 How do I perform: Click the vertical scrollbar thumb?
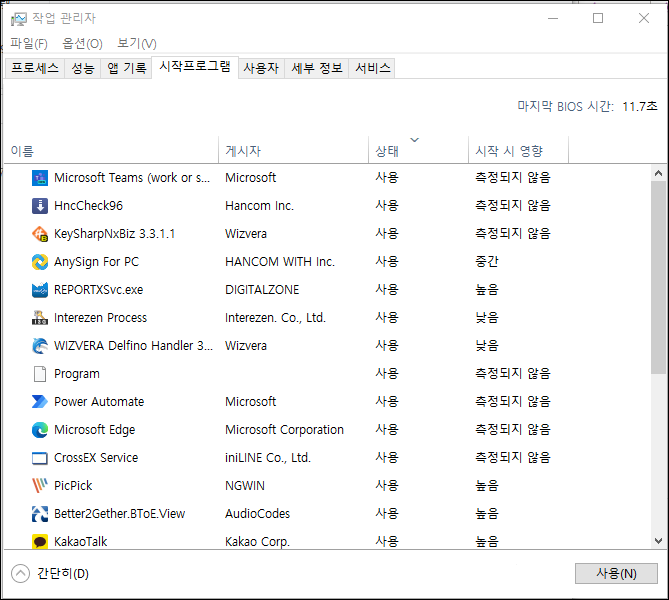[658, 277]
